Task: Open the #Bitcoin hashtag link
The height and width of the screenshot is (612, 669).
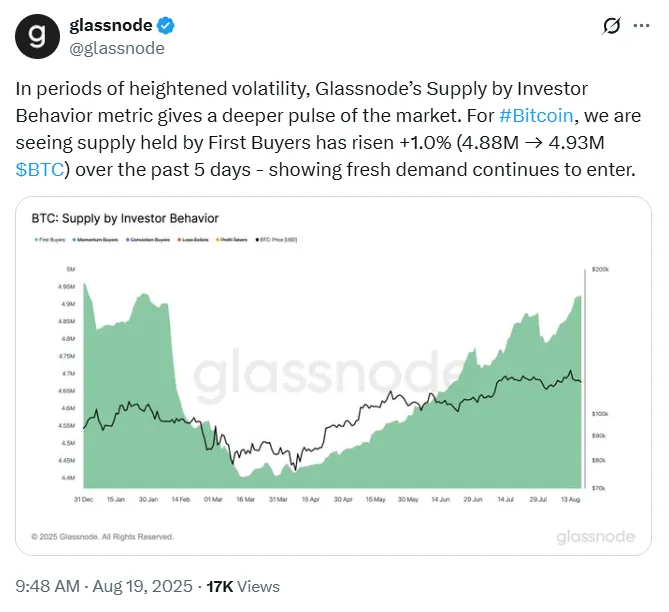Action: pos(536,116)
